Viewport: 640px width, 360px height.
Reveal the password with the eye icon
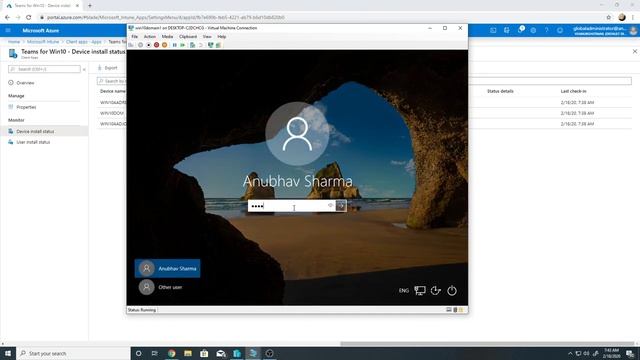coord(331,206)
